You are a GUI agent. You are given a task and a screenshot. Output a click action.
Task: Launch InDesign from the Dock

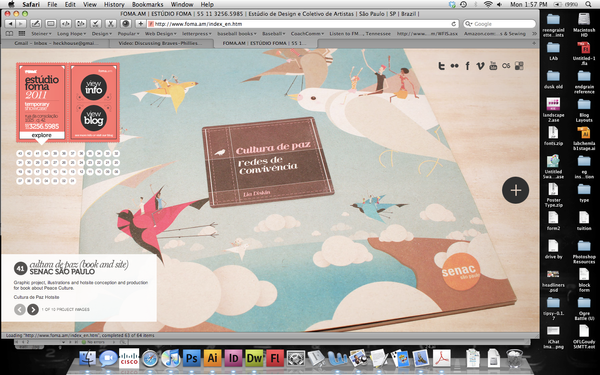pyautogui.click(x=233, y=359)
